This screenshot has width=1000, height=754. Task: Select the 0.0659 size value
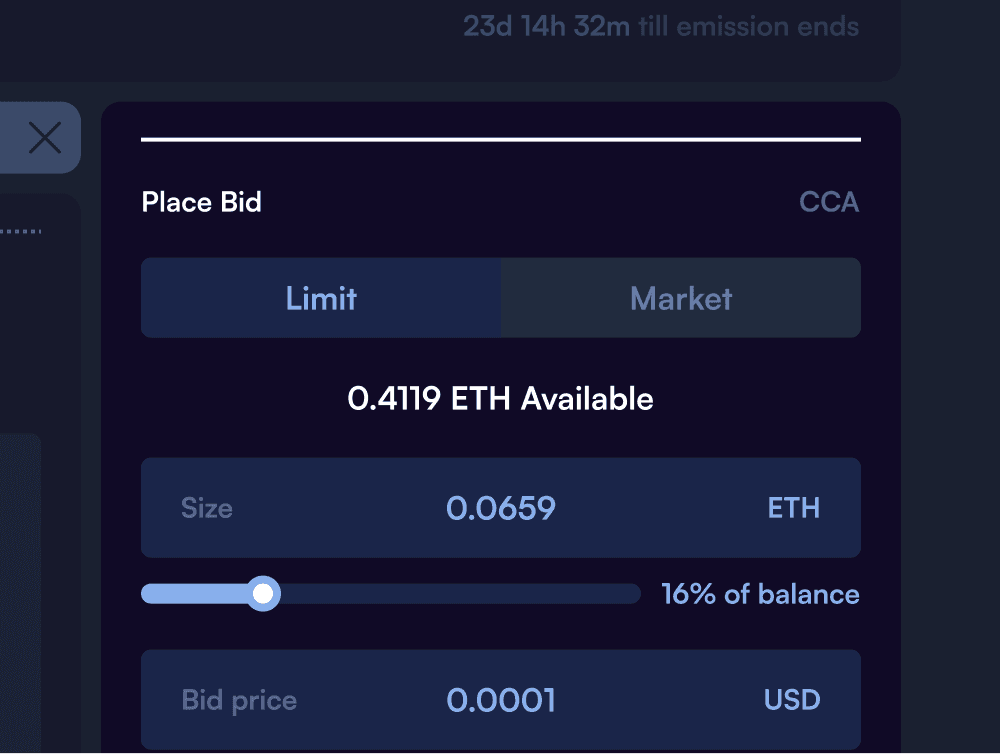point(501,508)
